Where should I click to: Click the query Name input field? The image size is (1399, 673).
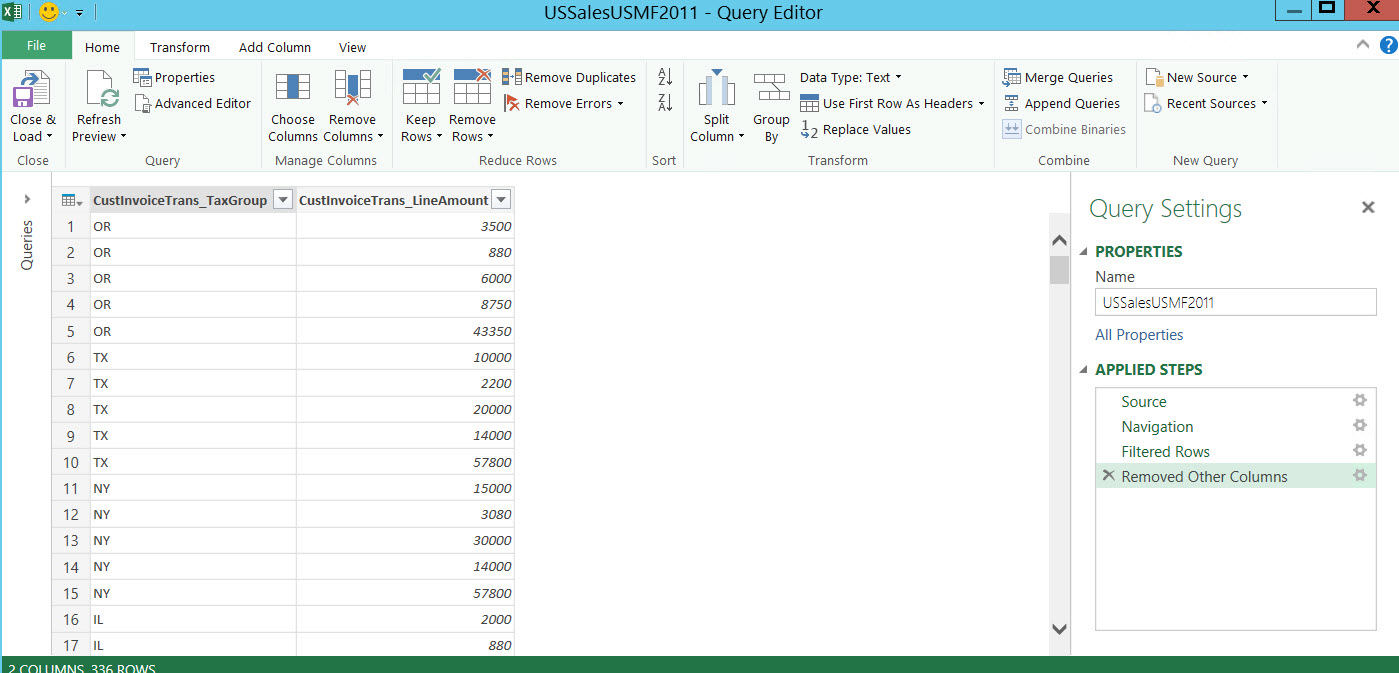coord(1235,302)
